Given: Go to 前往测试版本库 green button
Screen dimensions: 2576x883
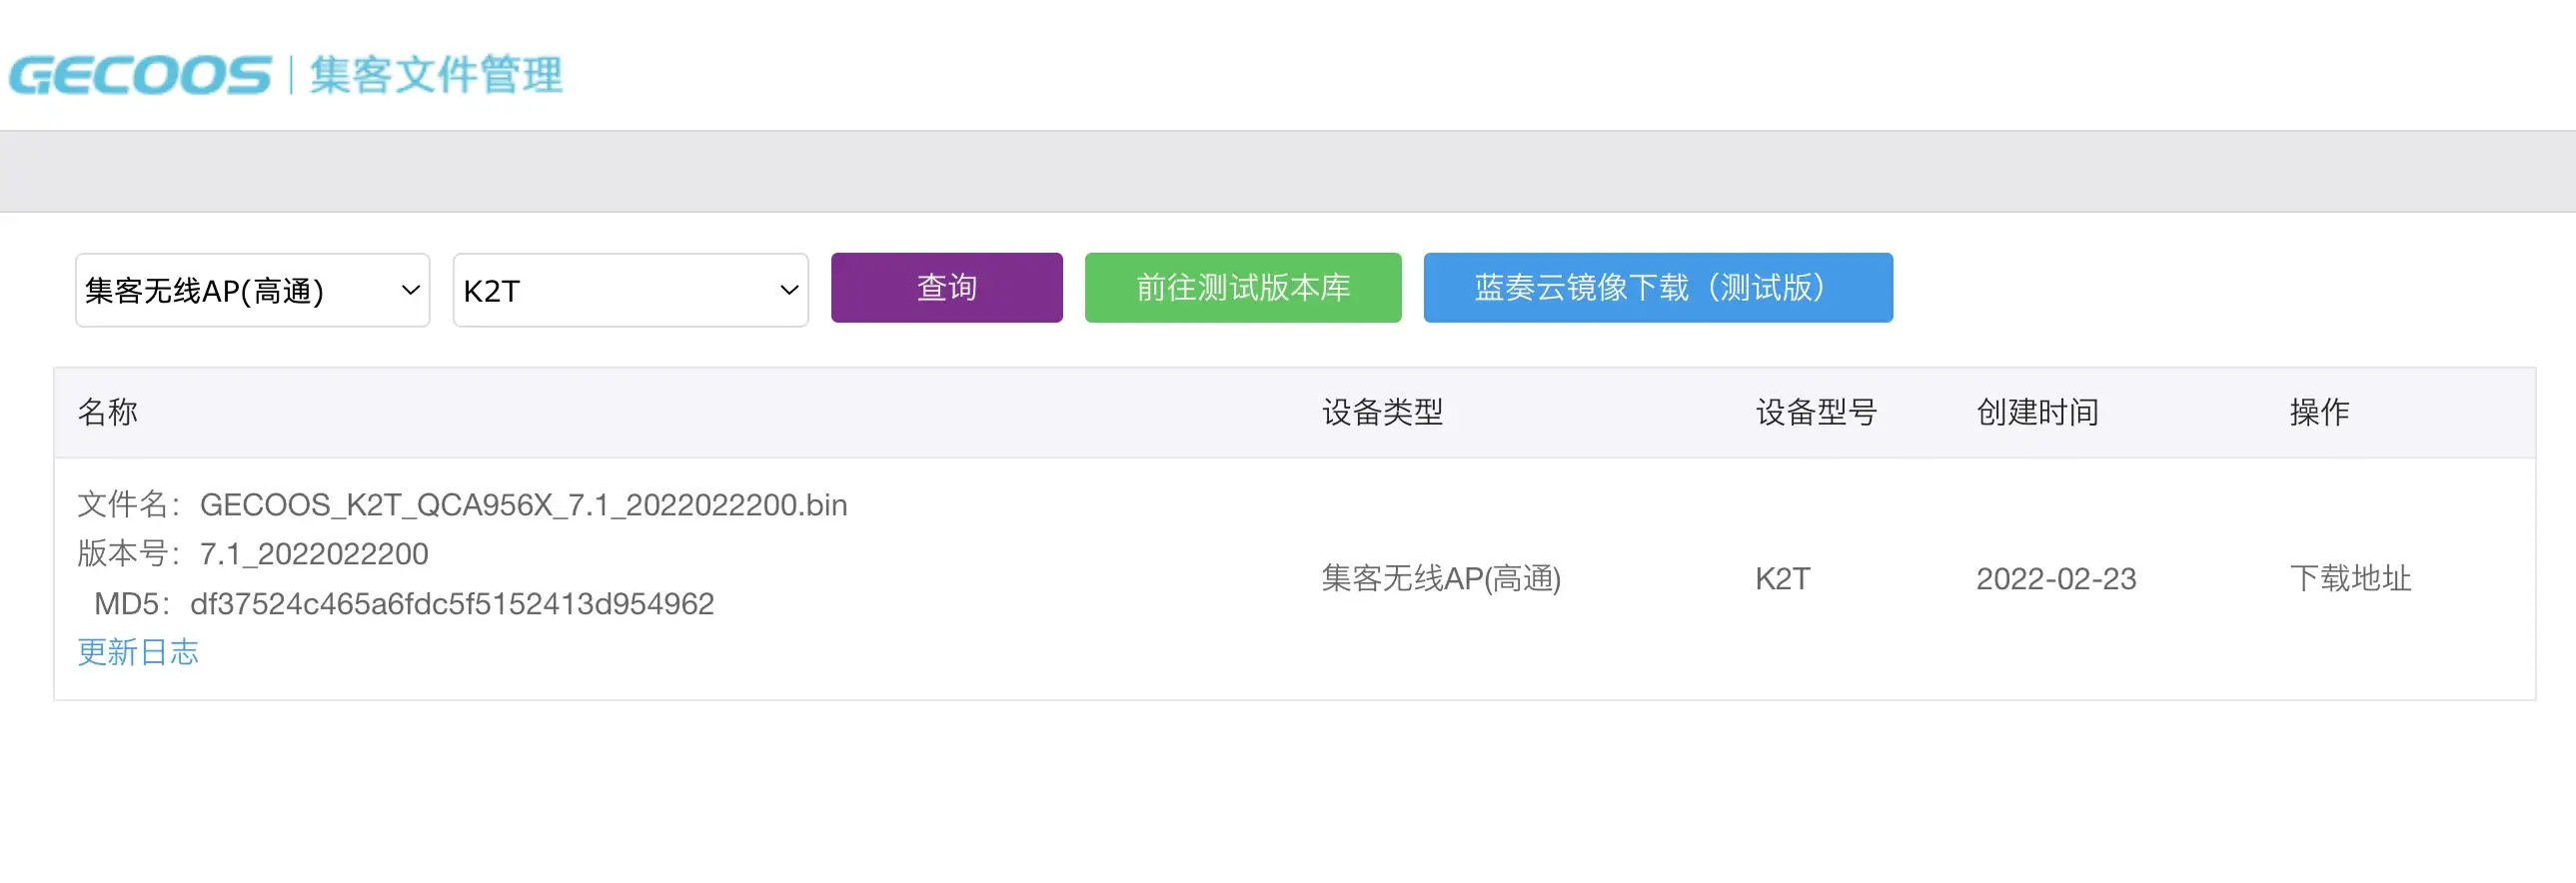Looking at the screenshot, I should pyautogui.click(x=1242, y=288).
